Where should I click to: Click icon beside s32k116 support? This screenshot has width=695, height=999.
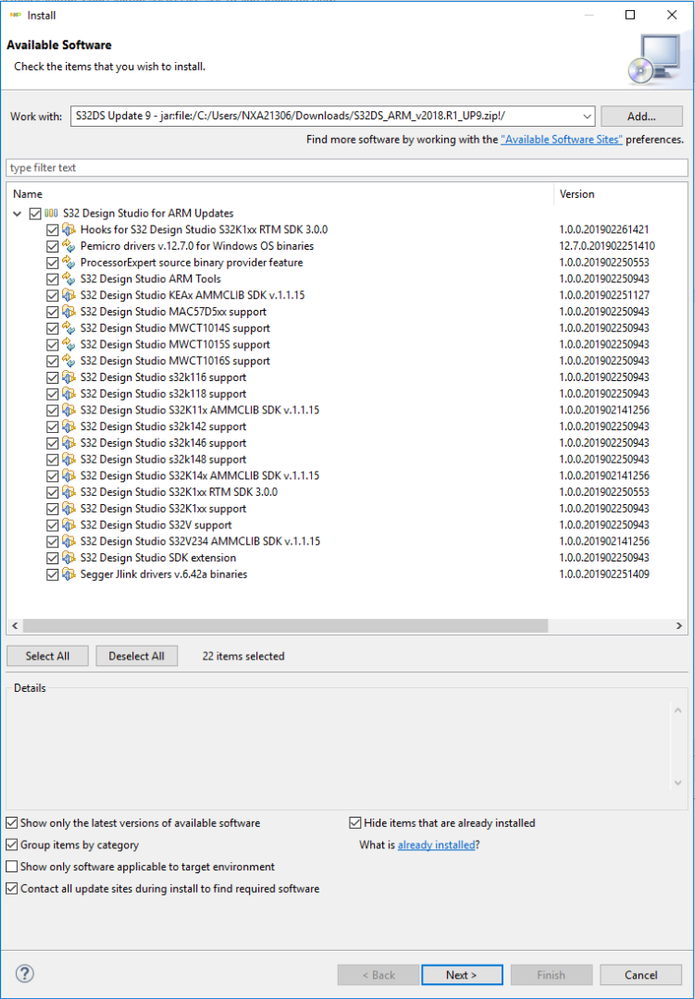coord(69,377)
